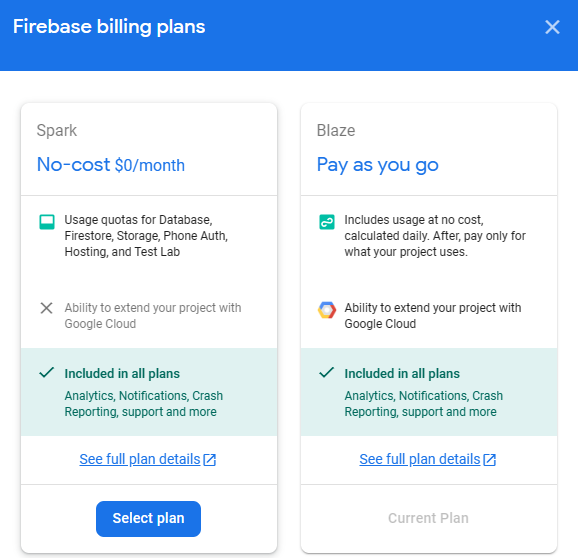578x558 pixels.
Task: Click the Spark usage quotas database icon
Action: pos(47,222)
